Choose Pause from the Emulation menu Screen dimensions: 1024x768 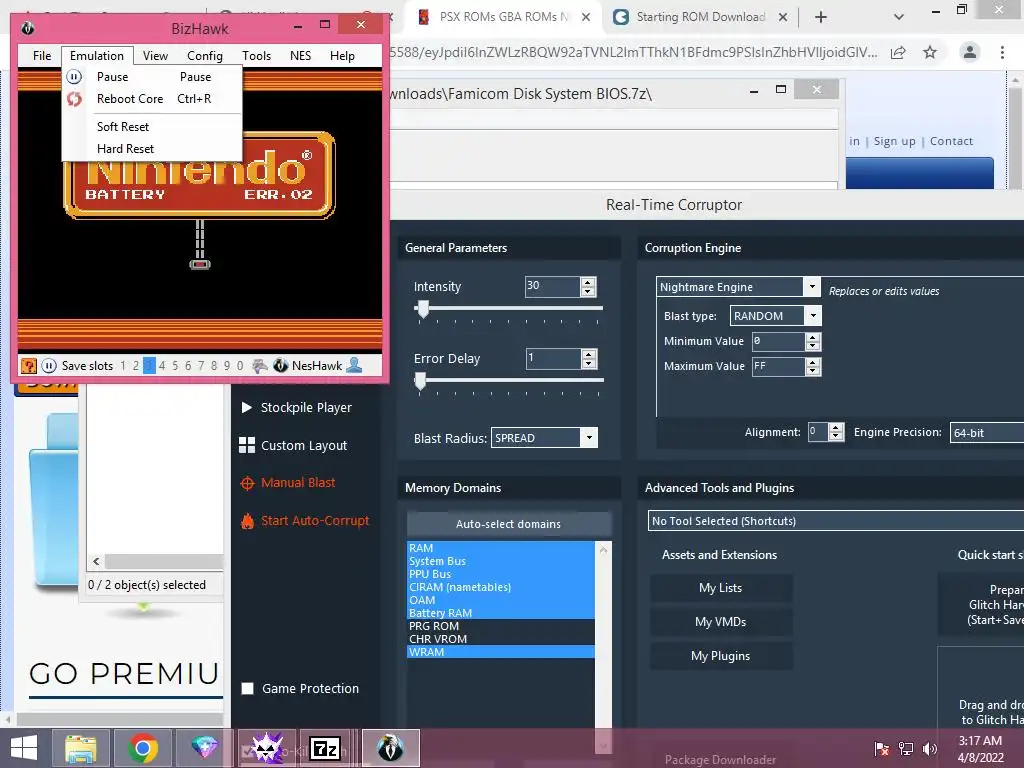click(x=153, y=76)
